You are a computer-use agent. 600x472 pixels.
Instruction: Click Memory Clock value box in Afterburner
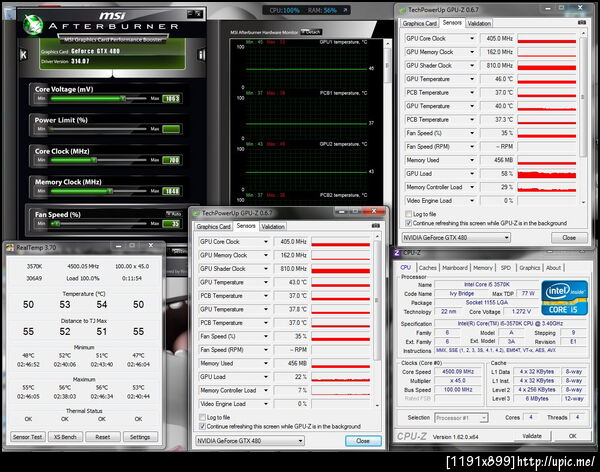(x=171, y=191)
